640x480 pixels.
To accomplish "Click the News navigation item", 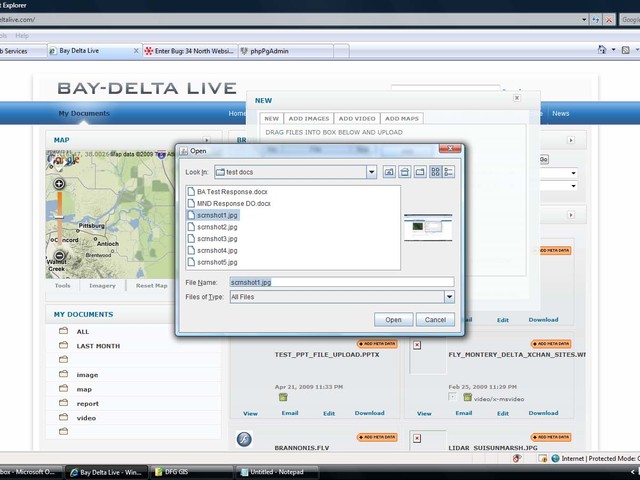I will [x=560, y=113].
